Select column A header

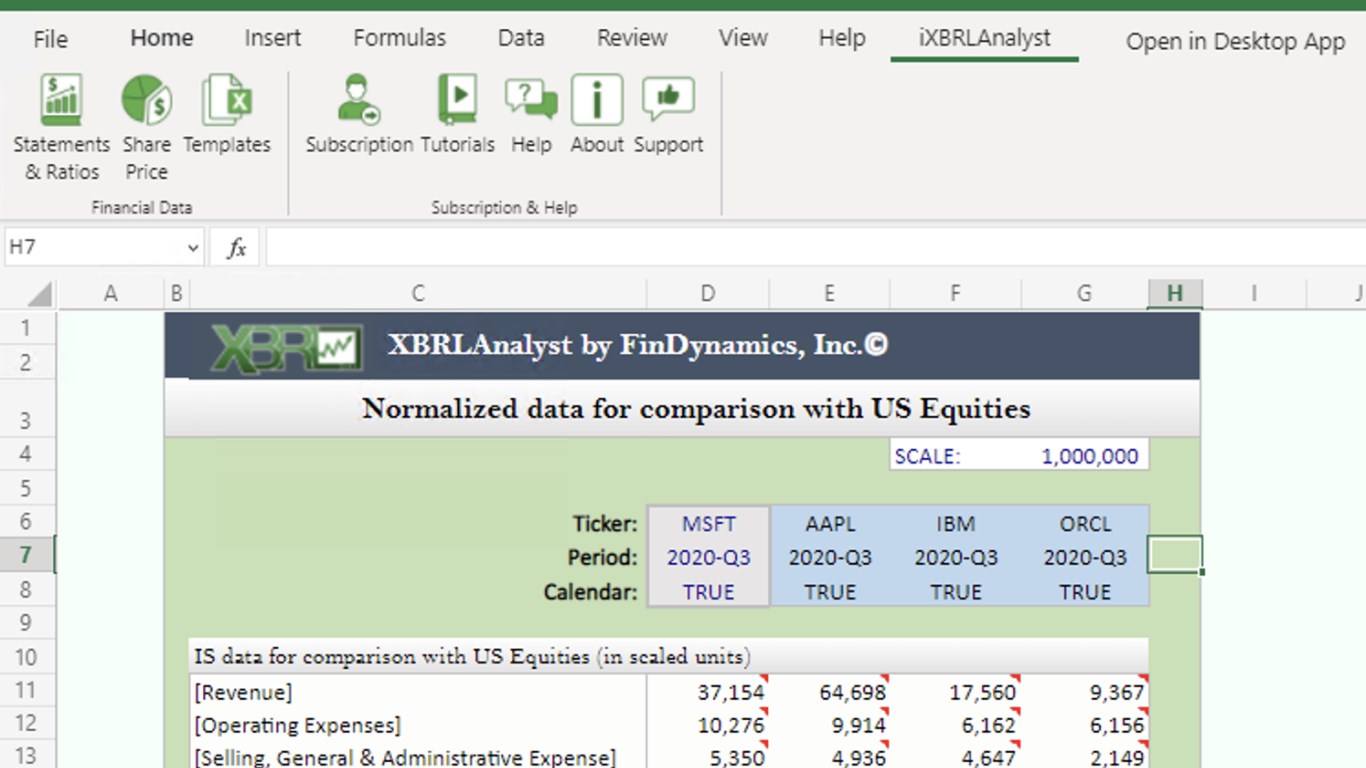pos(110,294)
